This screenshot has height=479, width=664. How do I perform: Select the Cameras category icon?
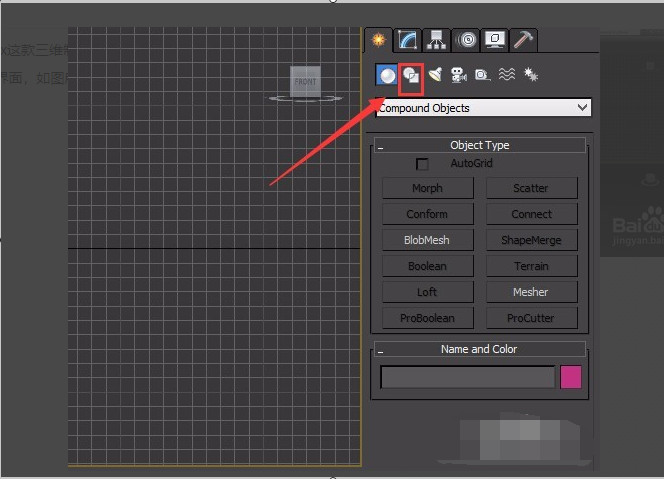pyautogui.click(x=459, y=75)
